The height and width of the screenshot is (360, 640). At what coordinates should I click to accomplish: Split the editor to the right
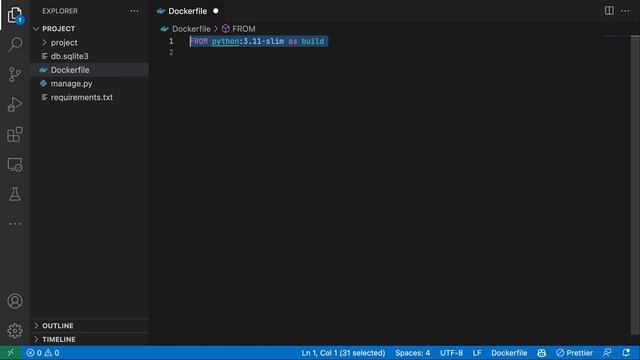tap(609, 11)
